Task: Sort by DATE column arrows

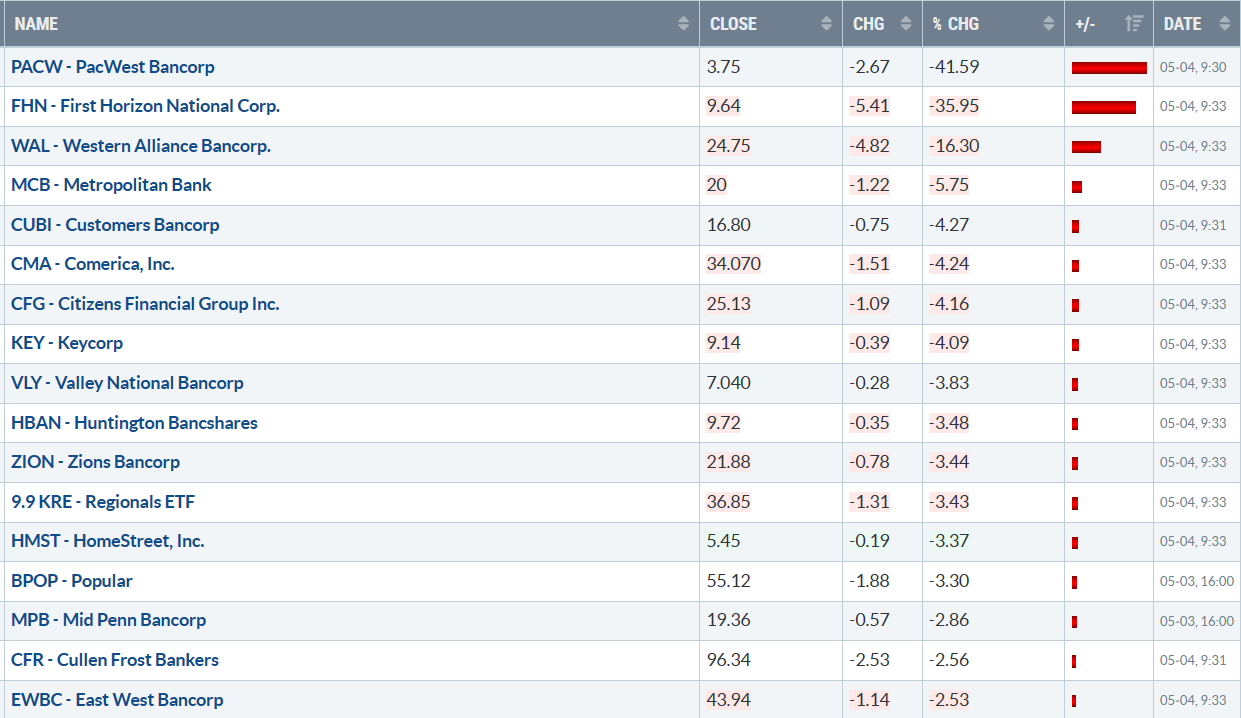Action: pyautogui.click(x=1224, y=24)
